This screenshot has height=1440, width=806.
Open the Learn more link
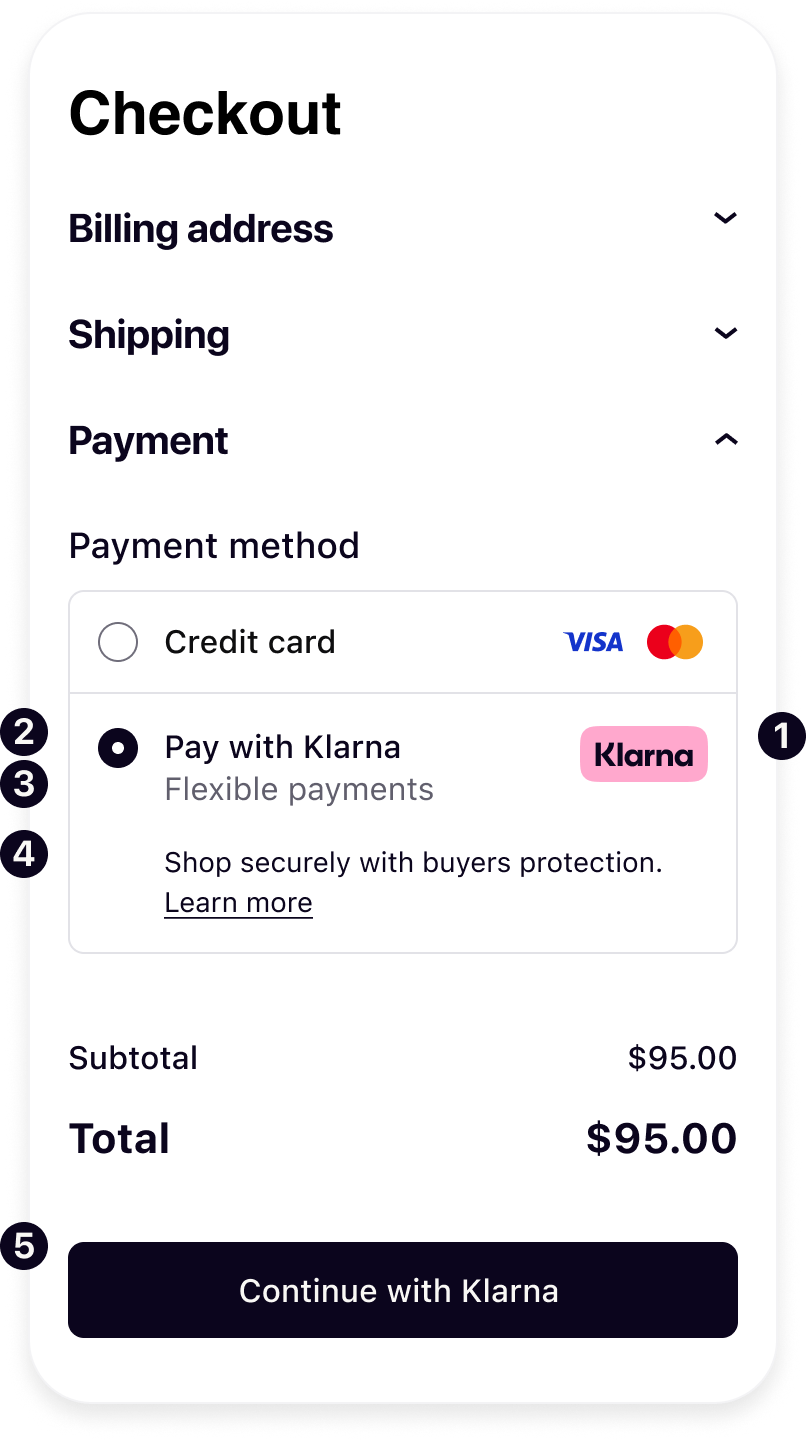click(239, 903)
